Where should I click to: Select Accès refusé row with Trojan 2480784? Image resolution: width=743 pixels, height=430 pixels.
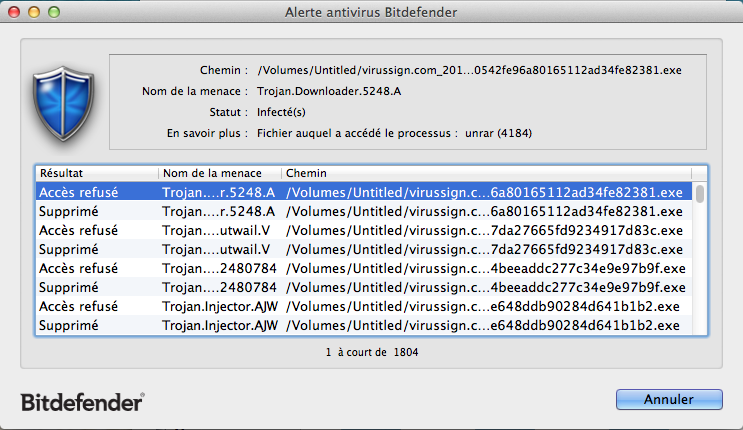(364, 268)
